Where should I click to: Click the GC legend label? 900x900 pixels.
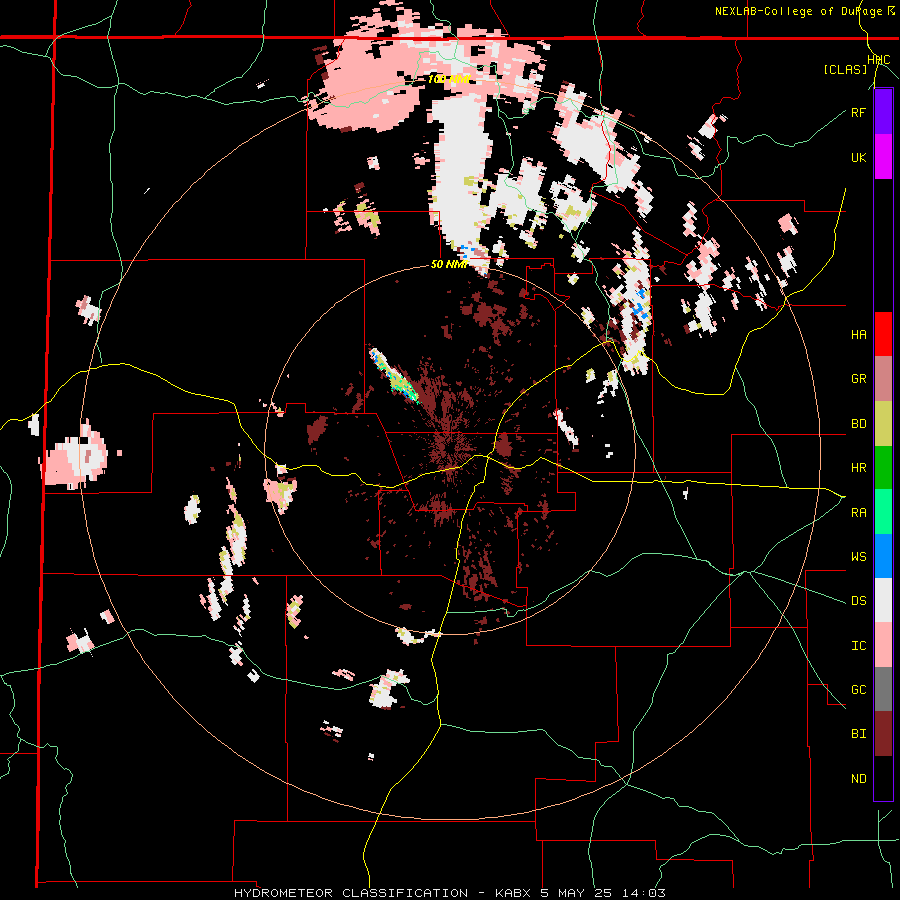tap(858, 690)
